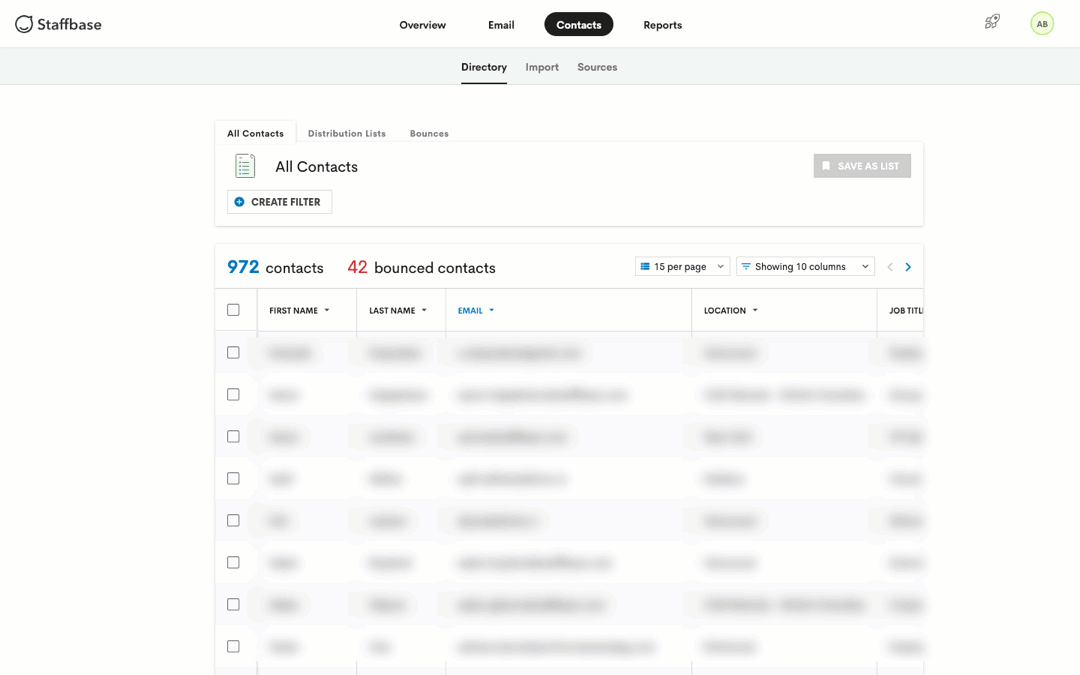
Task: Click the Staffbase logo
Action: 58,24
